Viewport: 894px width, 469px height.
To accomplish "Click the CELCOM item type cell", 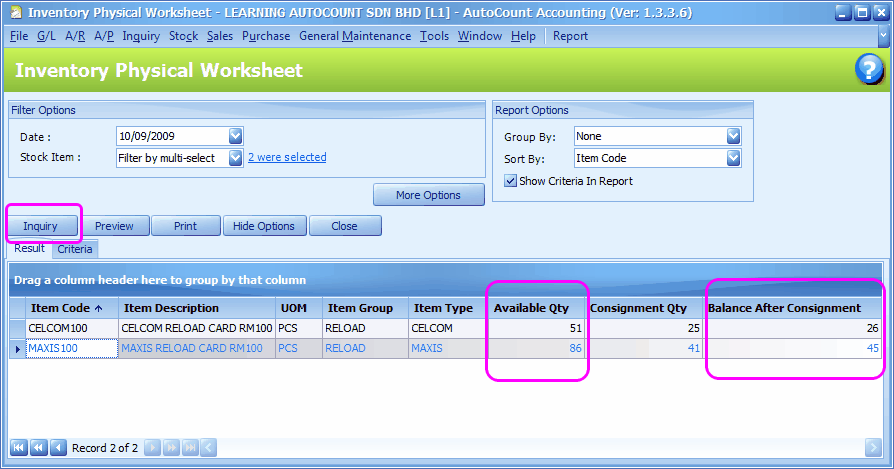I will pyautogui.click(x=448, y=328).
